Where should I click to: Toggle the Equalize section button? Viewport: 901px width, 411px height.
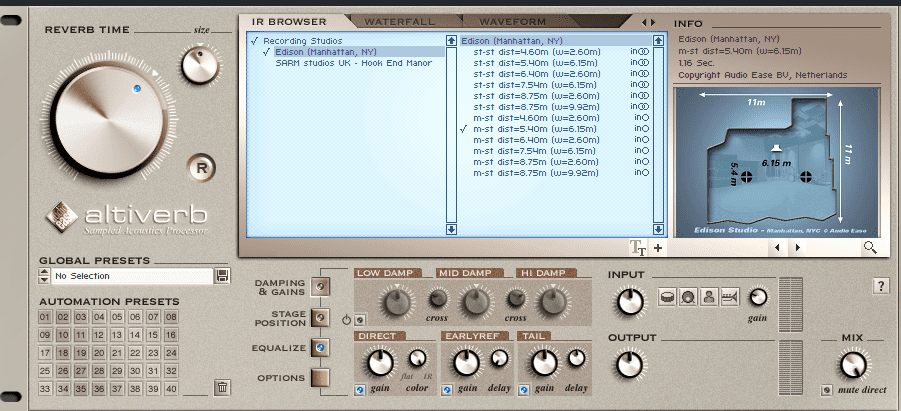pos(320,347)
